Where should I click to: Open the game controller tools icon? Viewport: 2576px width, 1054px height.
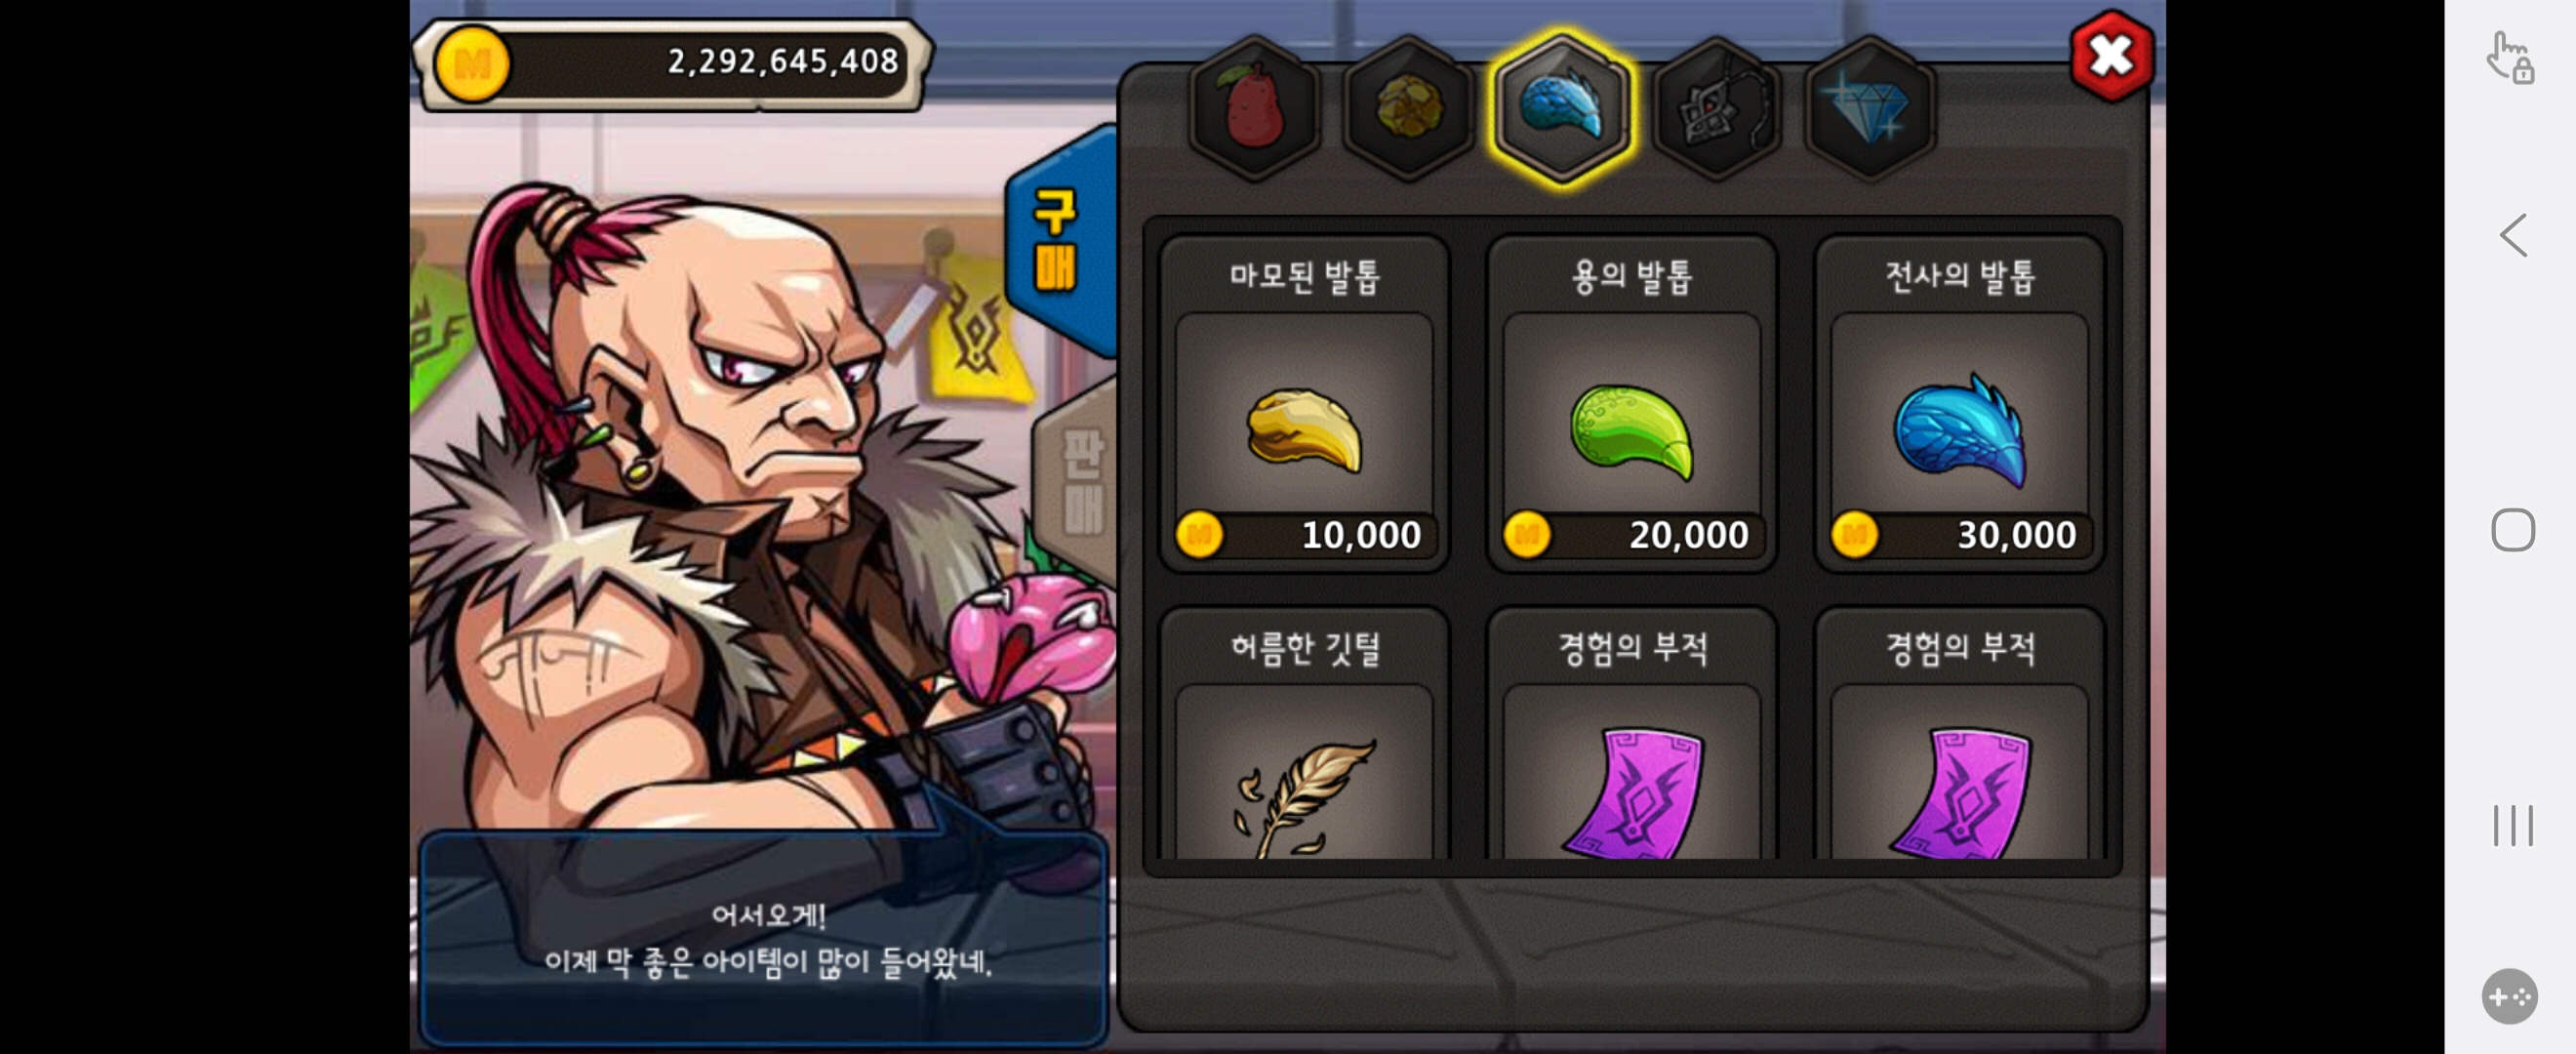click(2509, 996)
